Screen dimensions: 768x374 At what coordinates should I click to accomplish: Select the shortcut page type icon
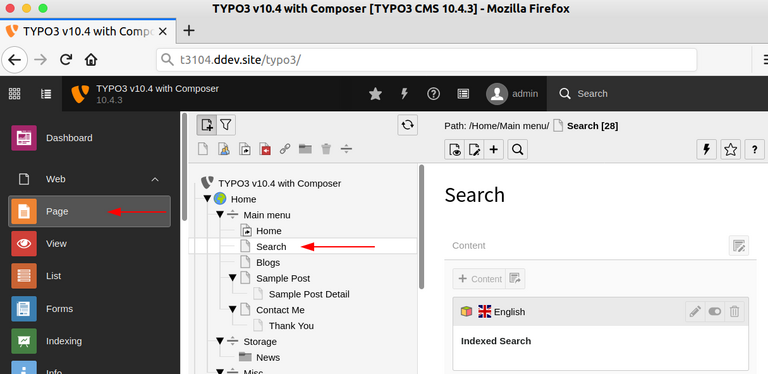[x=244, y=149]
